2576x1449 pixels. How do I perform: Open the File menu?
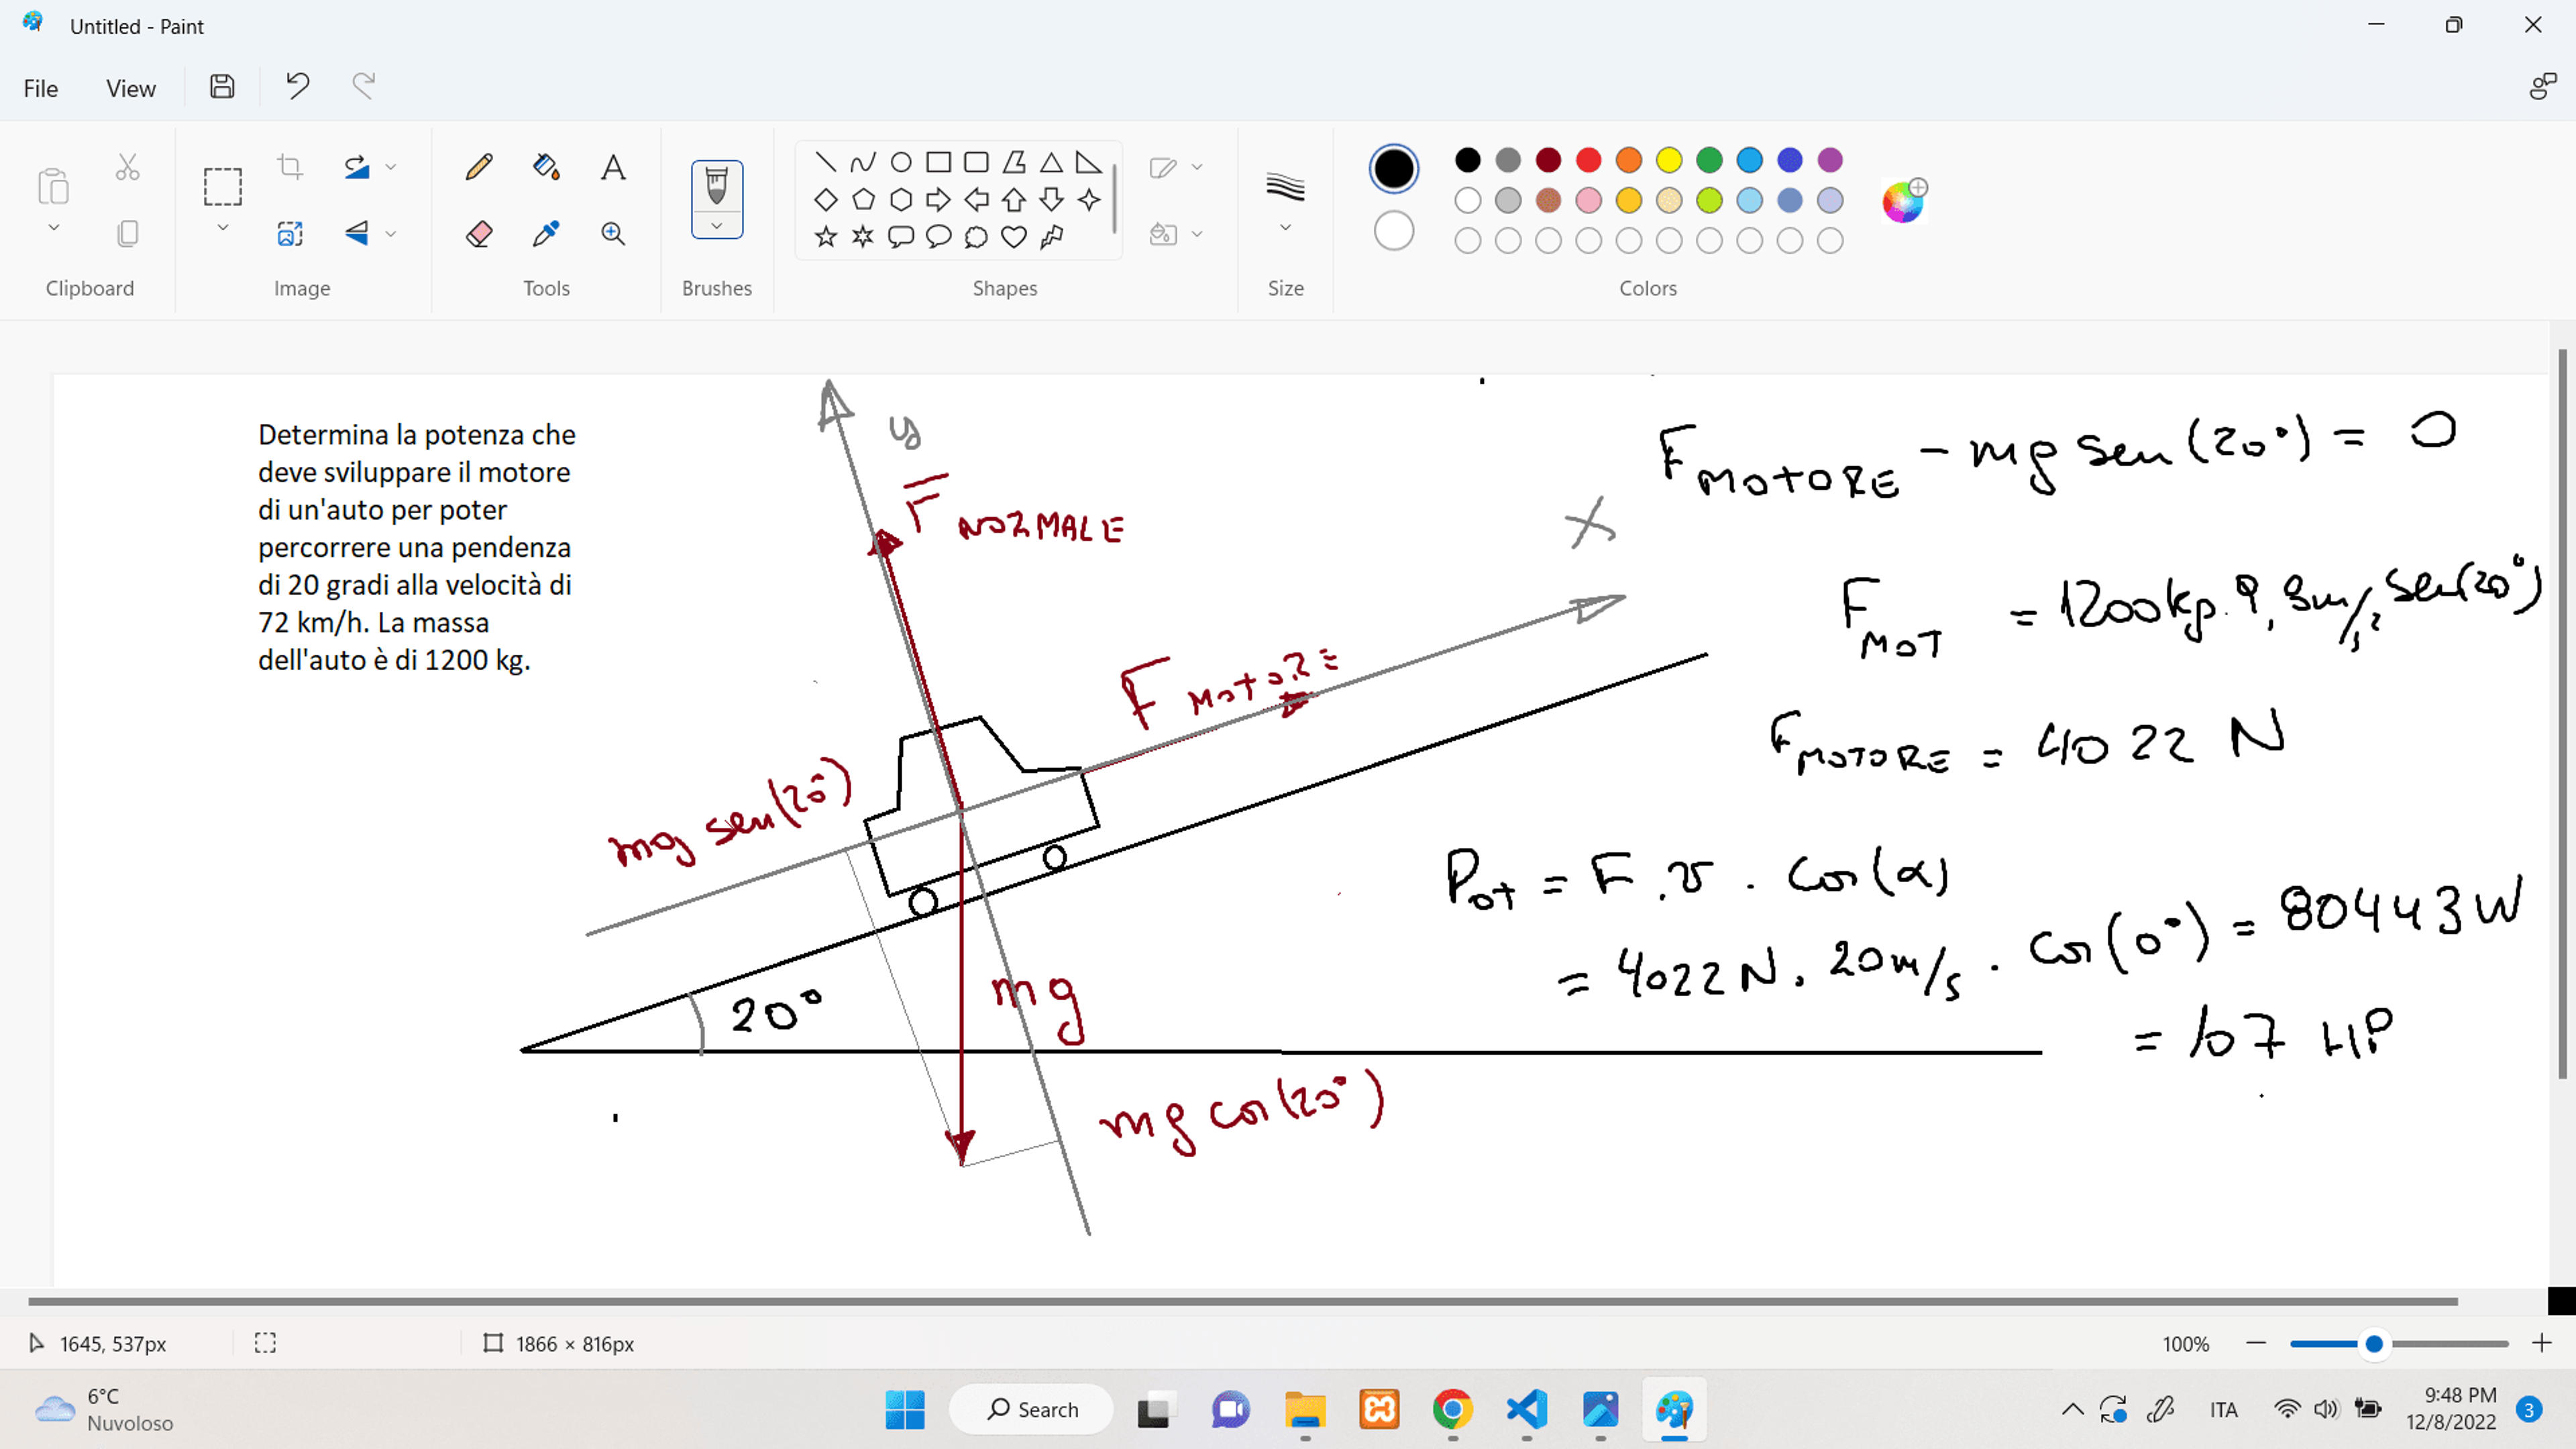(40, 88)
